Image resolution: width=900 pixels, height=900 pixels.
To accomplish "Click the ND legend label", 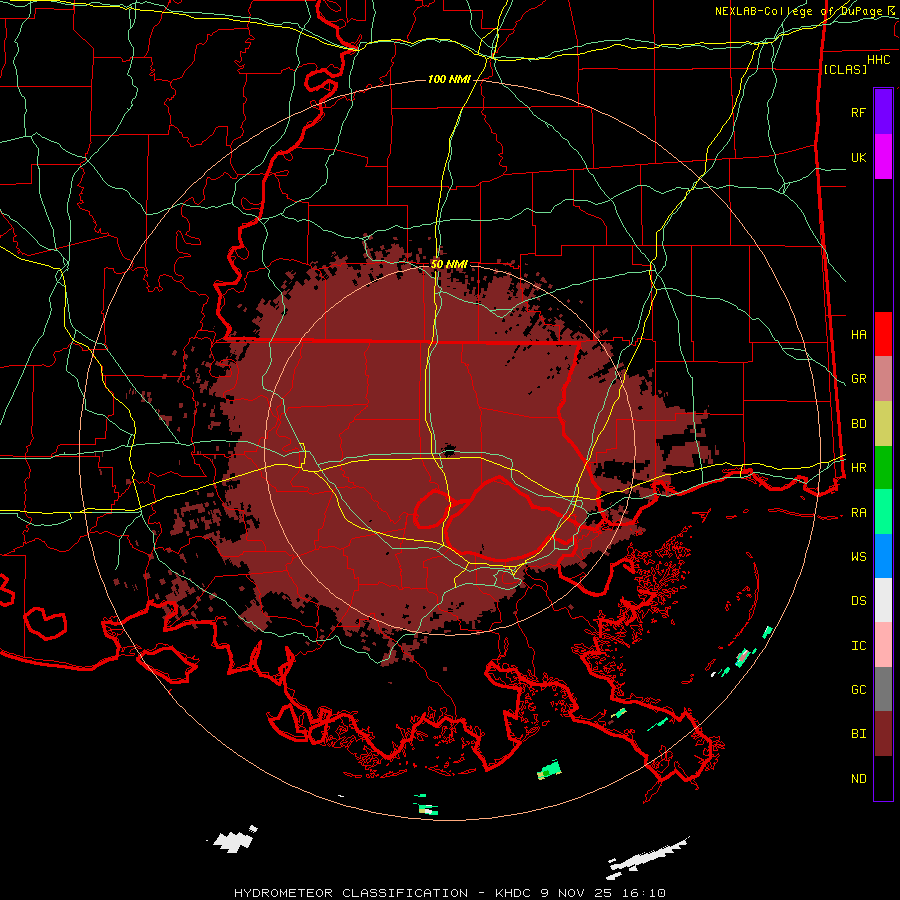I will coord(858,778).
